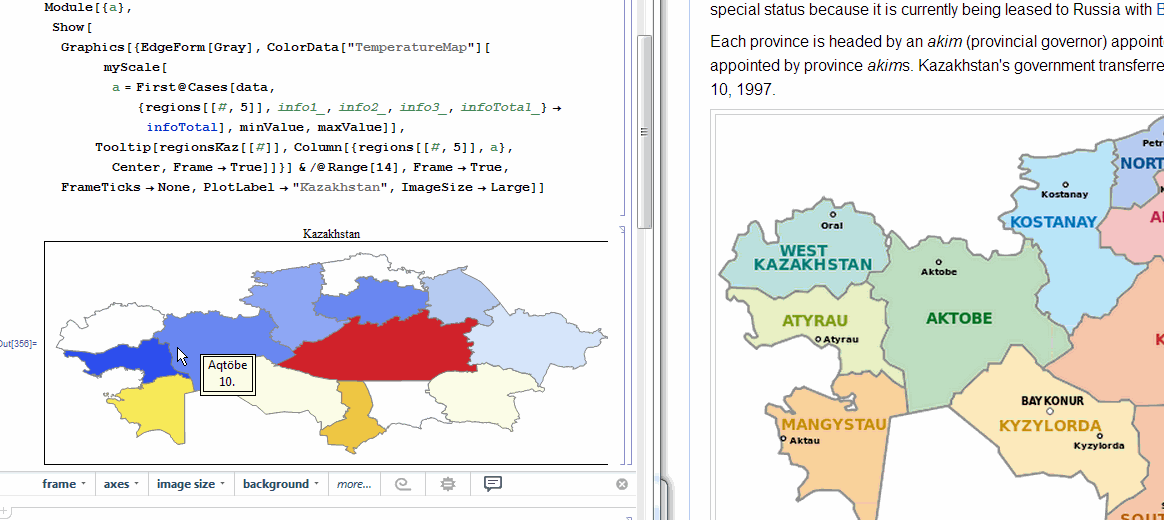Click the Aktau city marker on Wikipedia map
The height and width of the screenshot is (520, 1164).
click(x=783, y=439)
